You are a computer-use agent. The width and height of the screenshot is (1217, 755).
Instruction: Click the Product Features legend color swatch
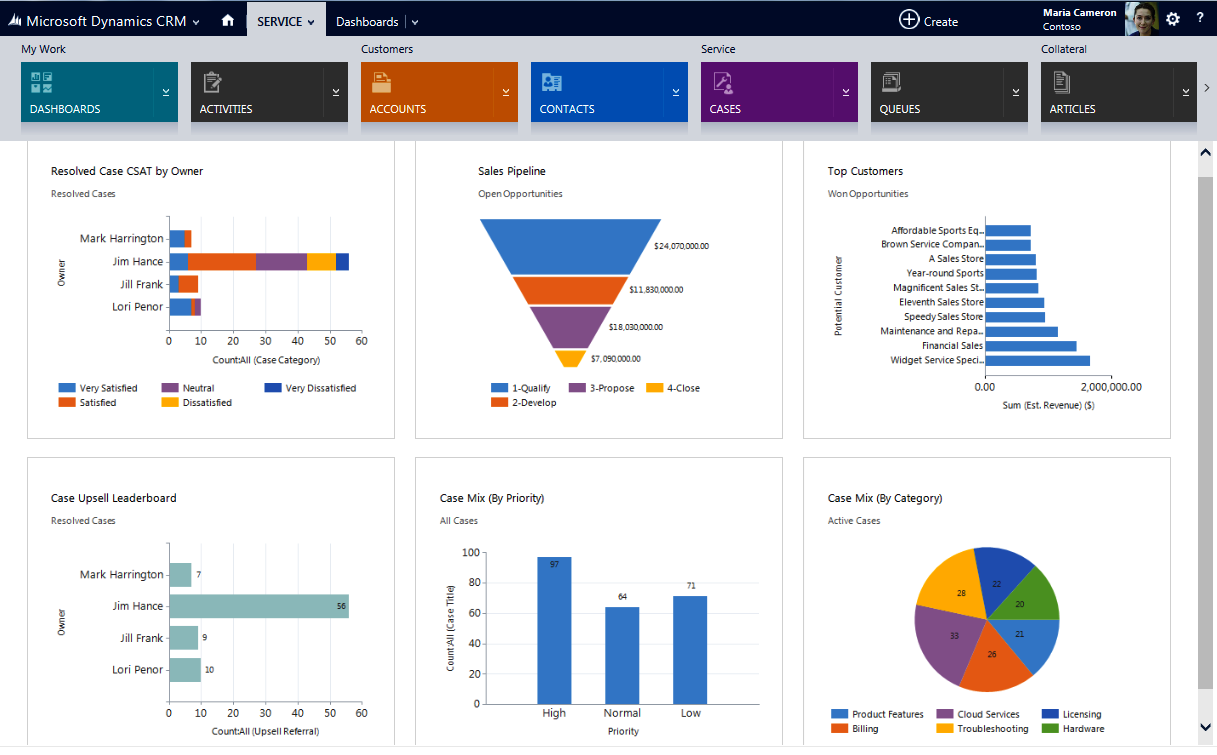(841, 713)
